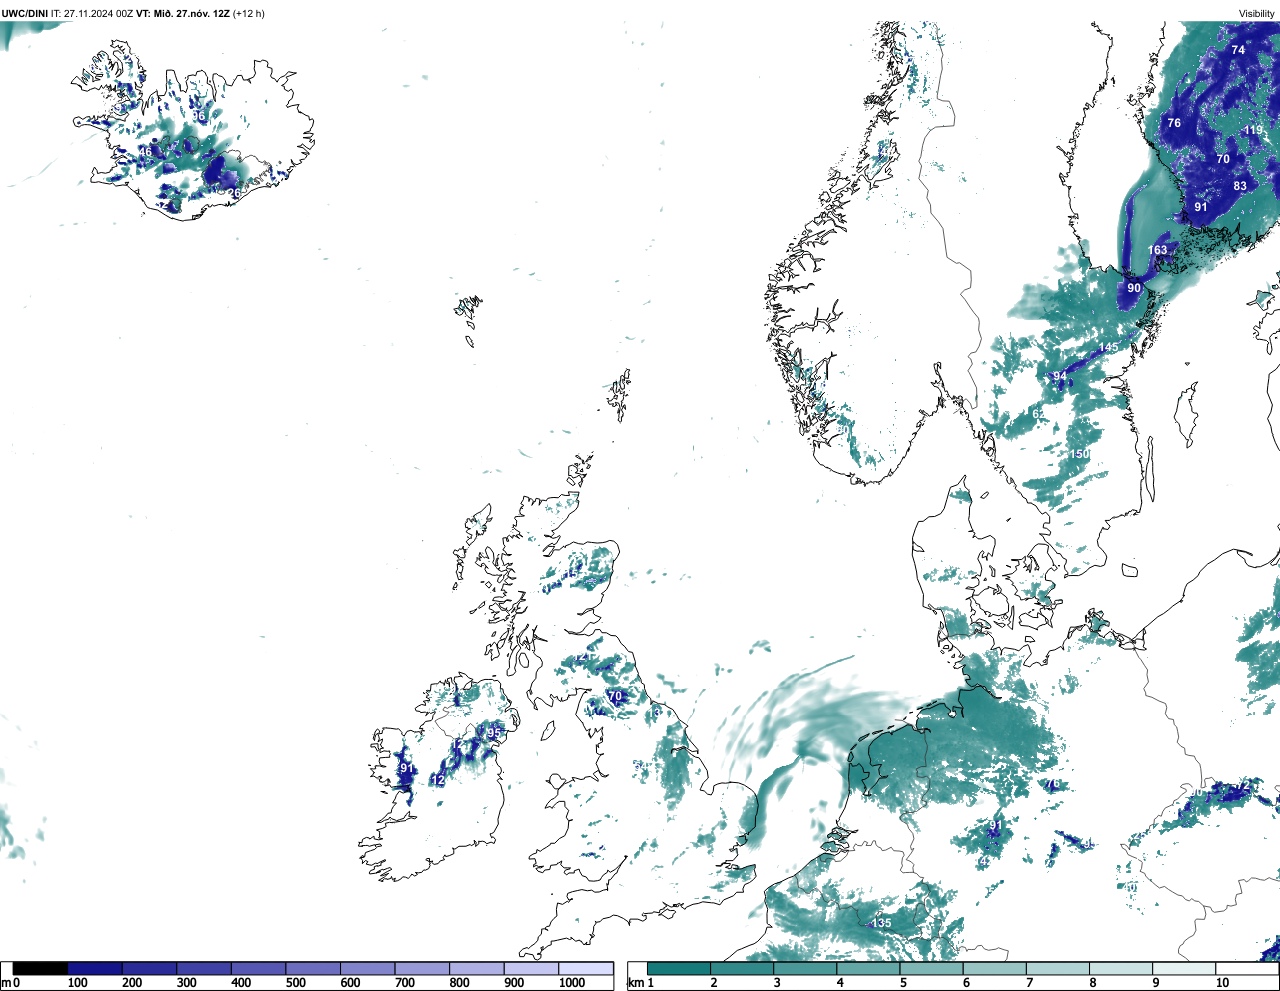Click the '46' visibility value over Iceland
The width and height of the screenshot is (1280, 991).
145,153
